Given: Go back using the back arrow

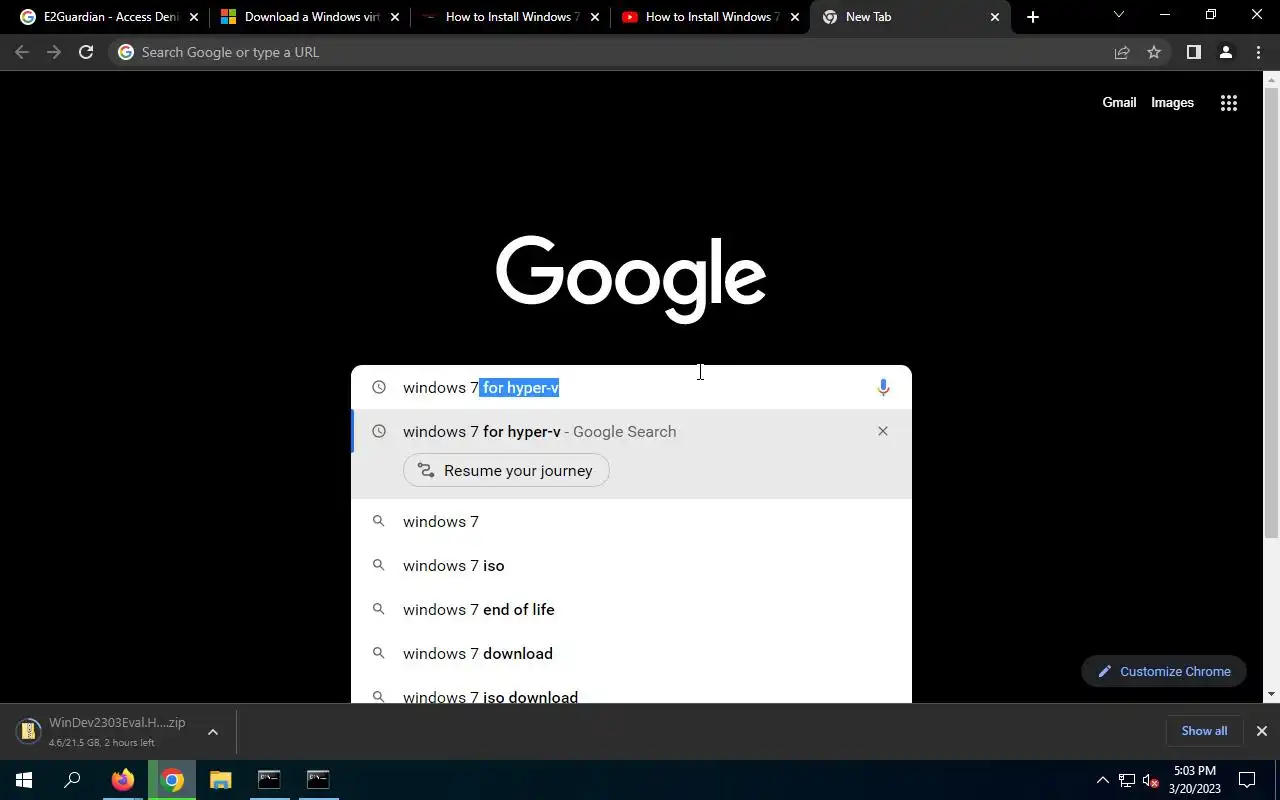Looking at the screenshot, I should [22, 52].
